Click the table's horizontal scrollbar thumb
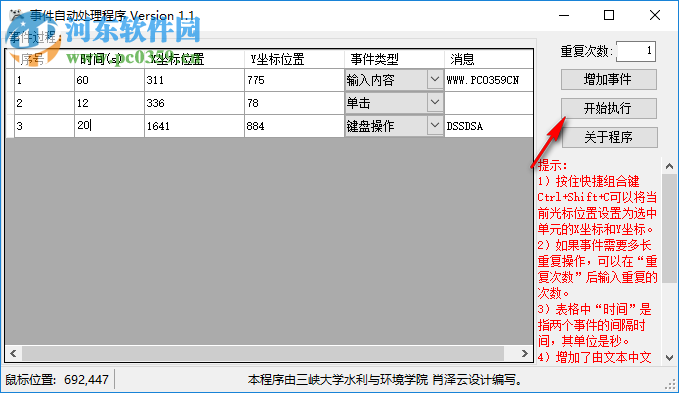This screenshot has width=679, height=393. 263,353
